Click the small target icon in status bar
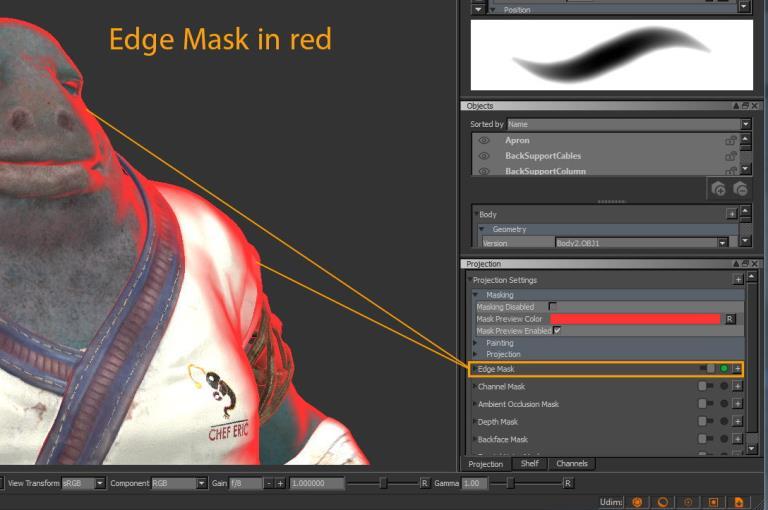Viewport: 768px width, 510px height. [688, 502]
